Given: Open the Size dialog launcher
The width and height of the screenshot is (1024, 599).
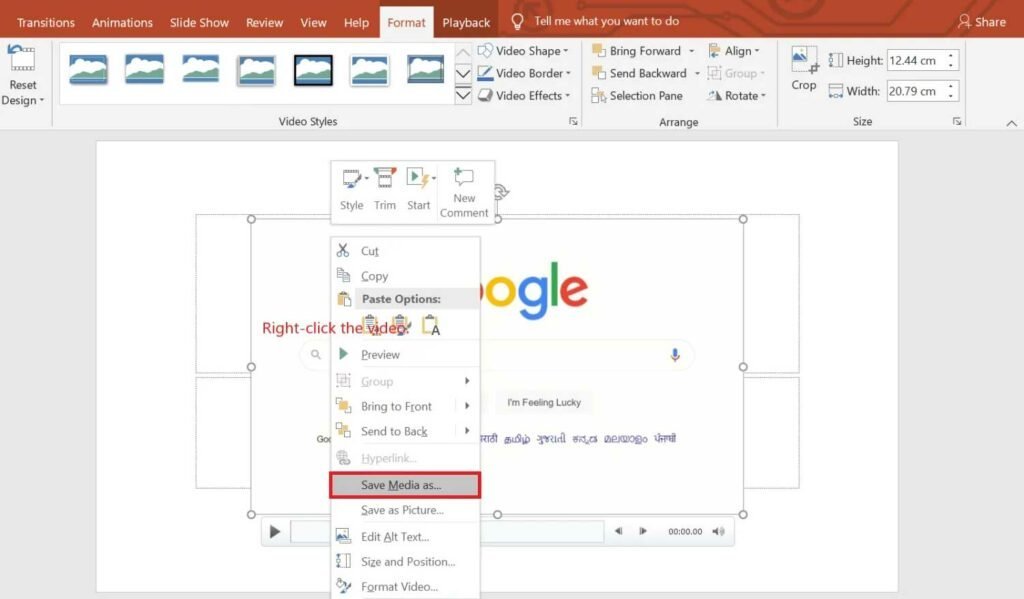Looking at the screenshot, I should coord(957,121).
